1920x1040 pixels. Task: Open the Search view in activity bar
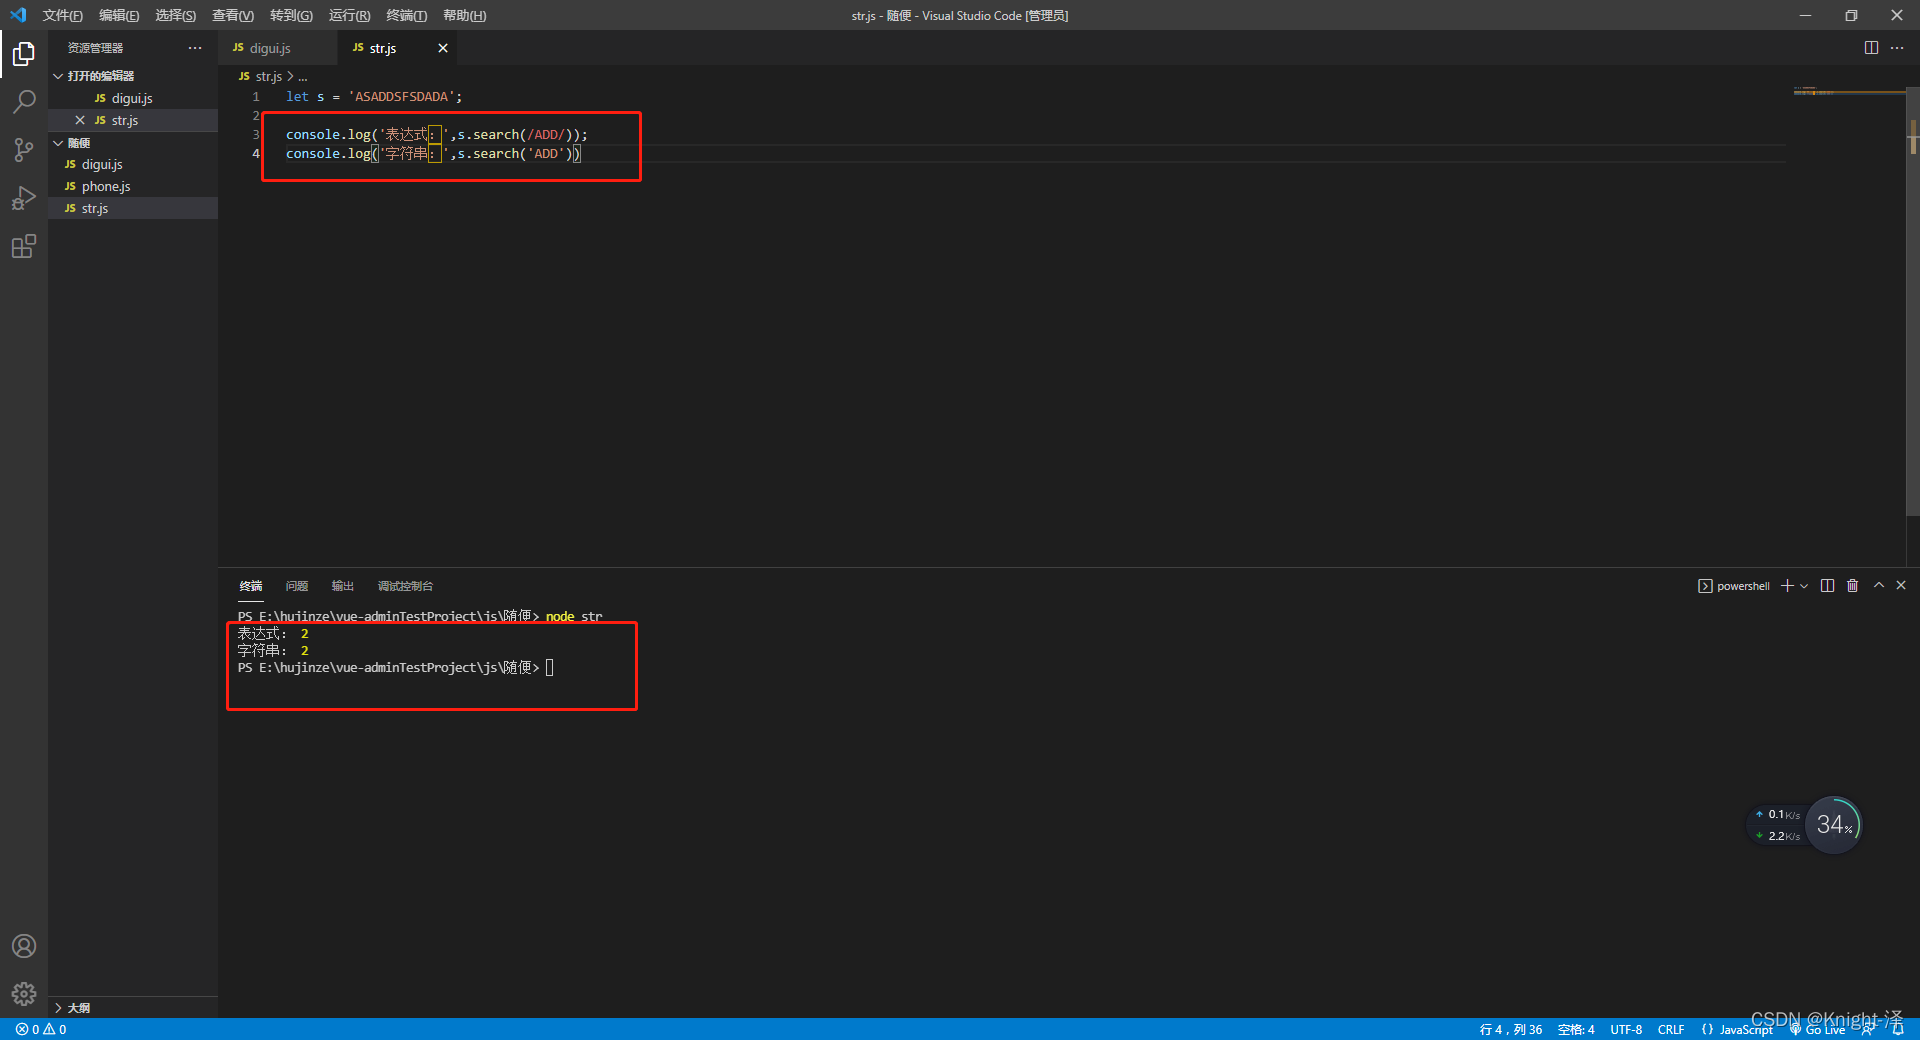[24, 102]
